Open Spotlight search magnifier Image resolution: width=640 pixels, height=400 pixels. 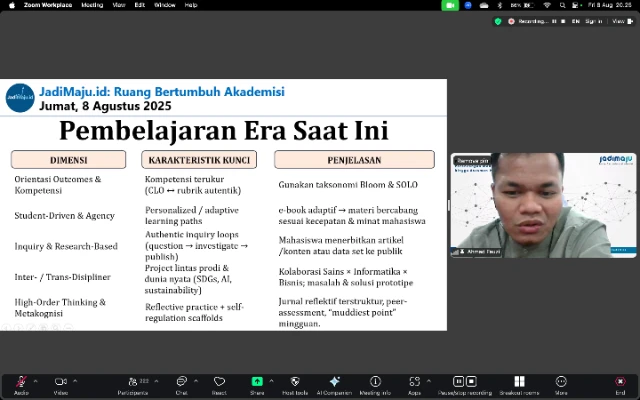(x=562, y=5)
